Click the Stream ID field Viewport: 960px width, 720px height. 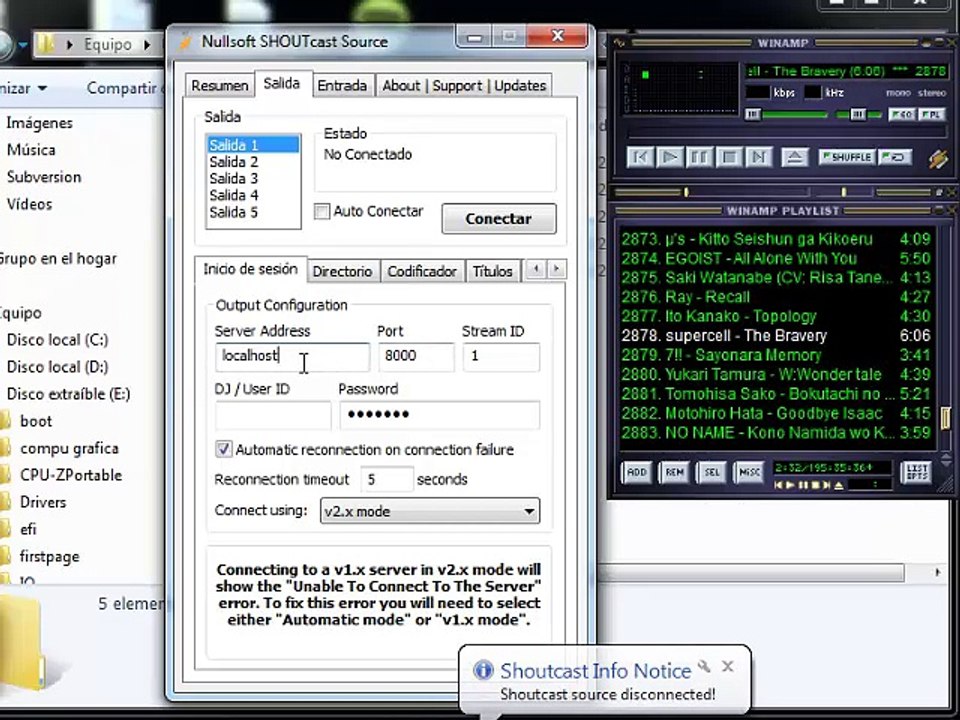tap(501, 356)
